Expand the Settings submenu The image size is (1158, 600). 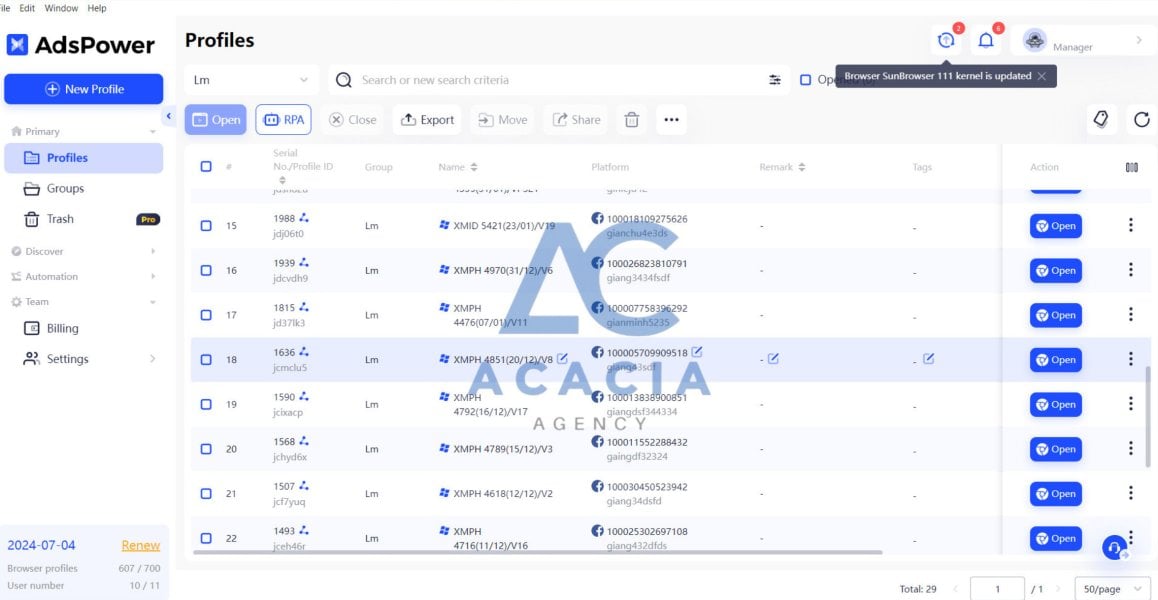[153, 359]
